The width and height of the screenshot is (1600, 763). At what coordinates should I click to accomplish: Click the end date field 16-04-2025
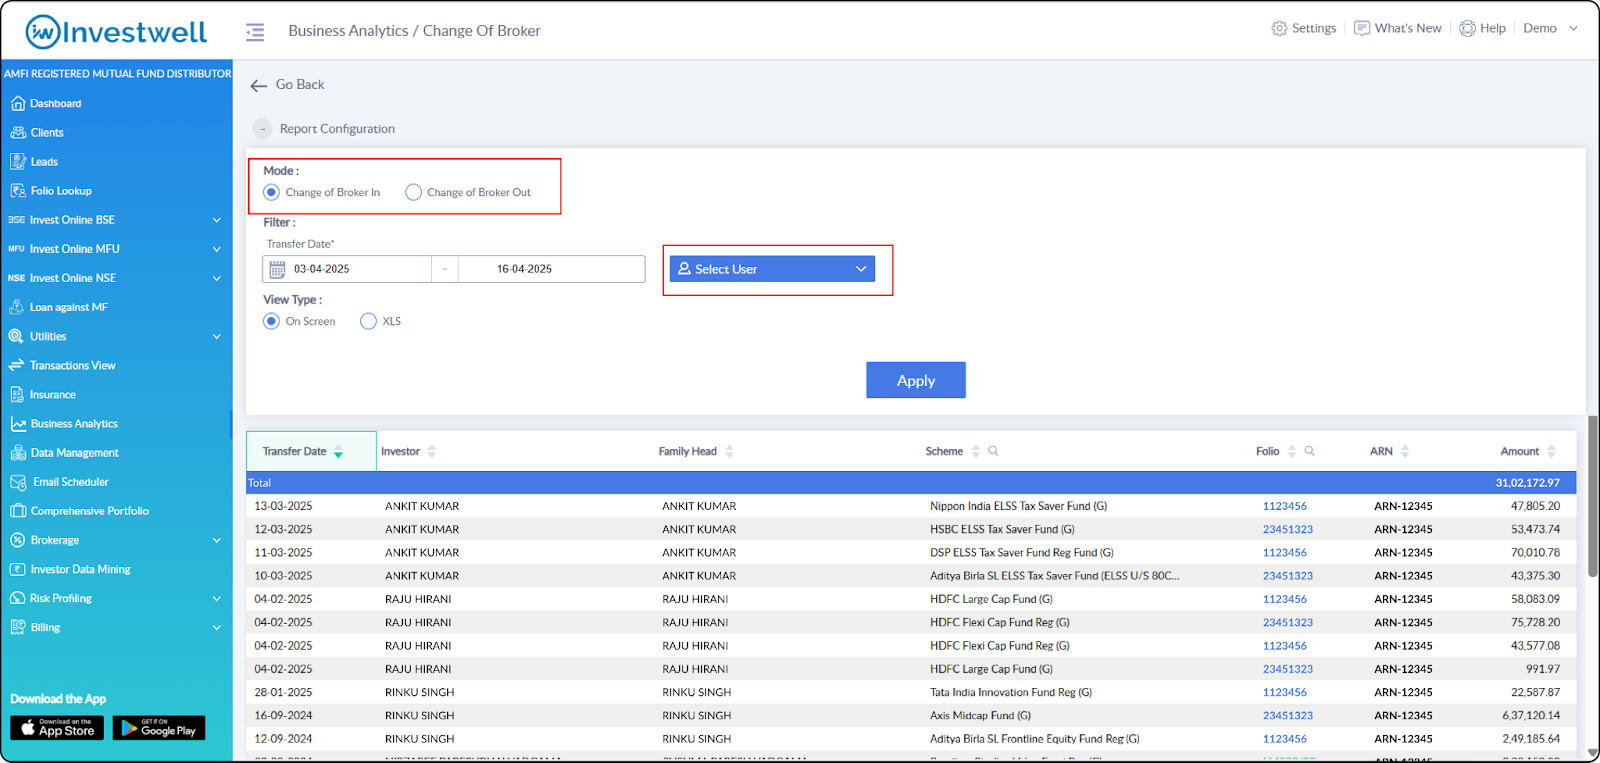click(551, 269)
